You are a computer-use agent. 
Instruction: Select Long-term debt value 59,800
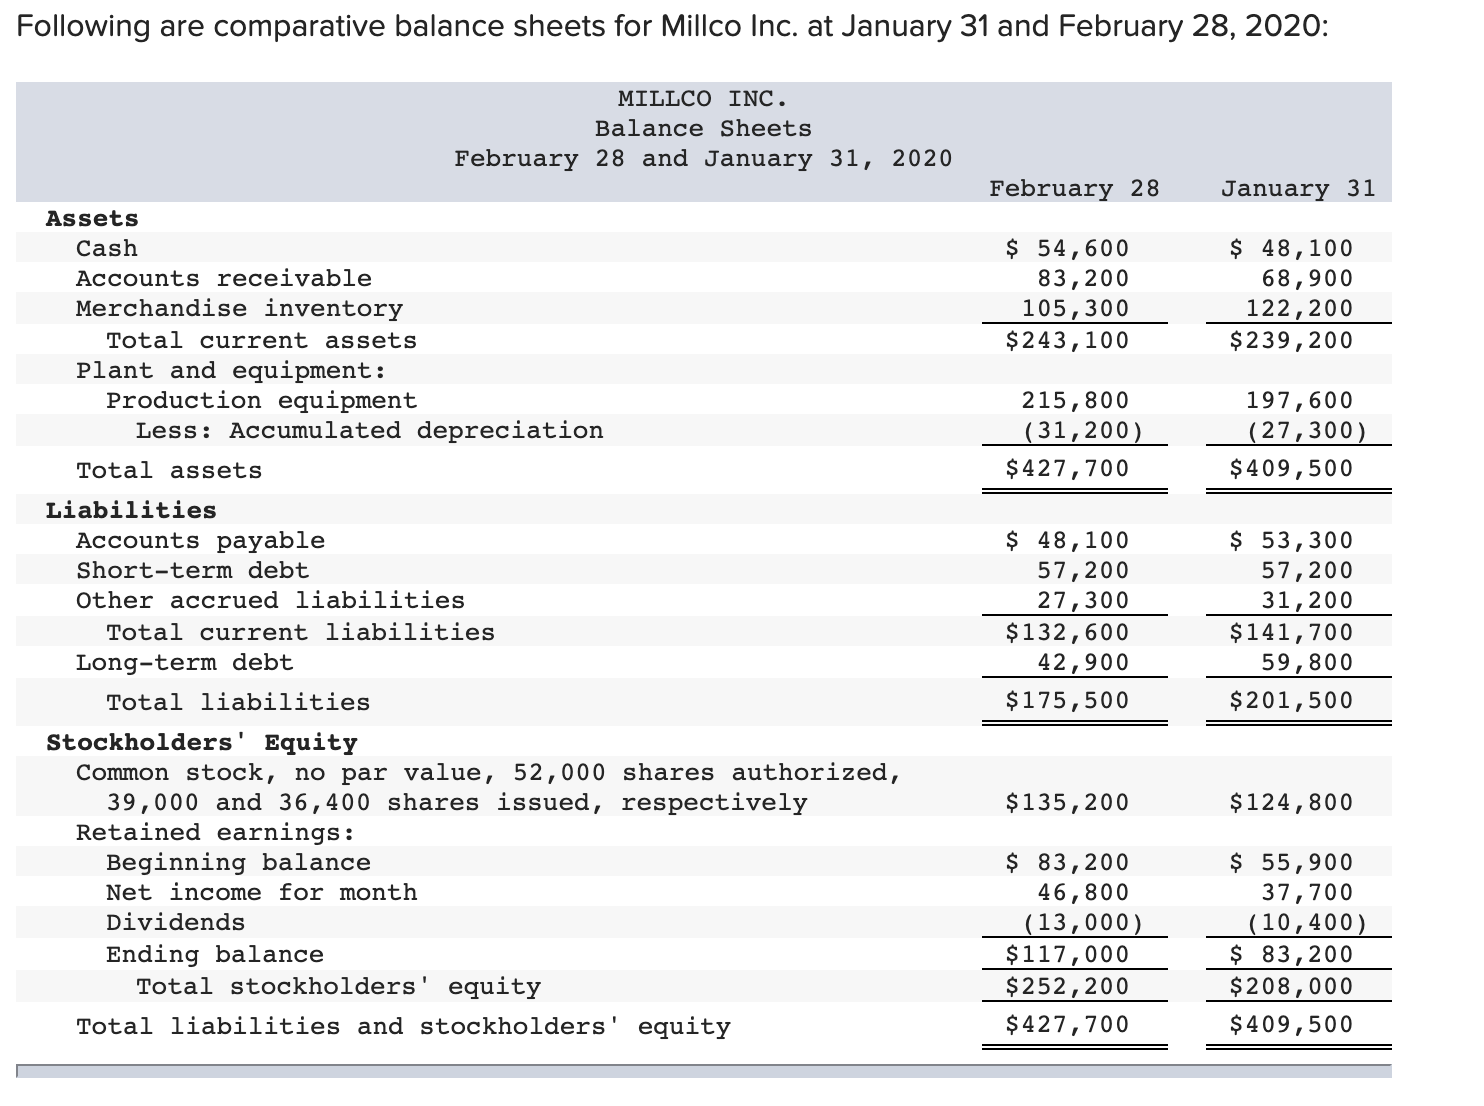click(x=1307, y=662)
